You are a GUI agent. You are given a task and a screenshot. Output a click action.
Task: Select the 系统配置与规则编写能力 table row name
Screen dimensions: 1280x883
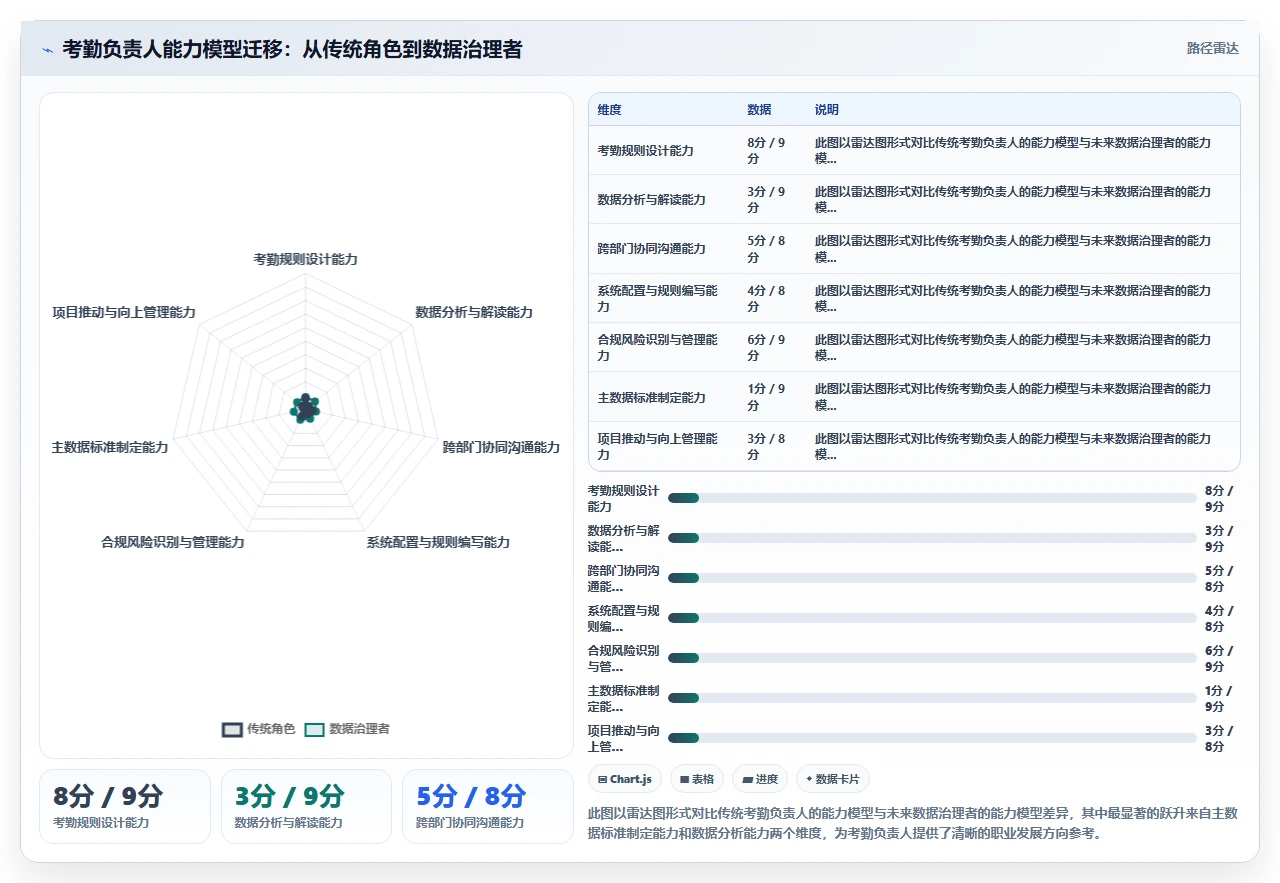(658, 299)
